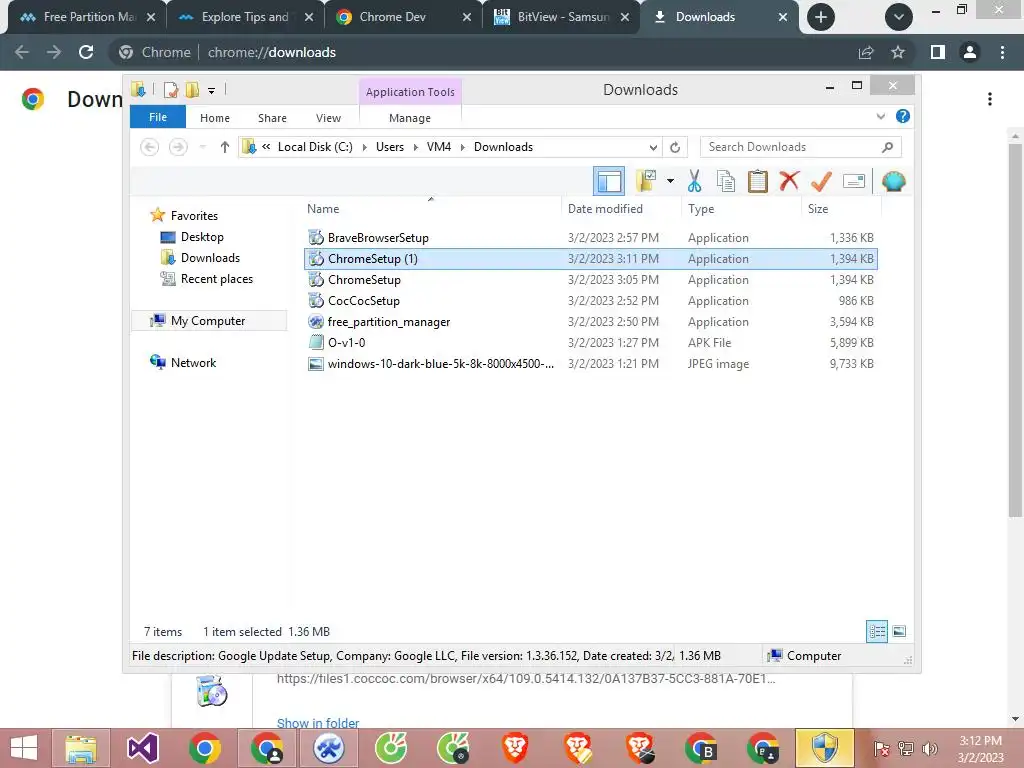The image size is (1024, 768).
Task: Click the magnifier in Search Downloads box
Action: click(887, 147)
